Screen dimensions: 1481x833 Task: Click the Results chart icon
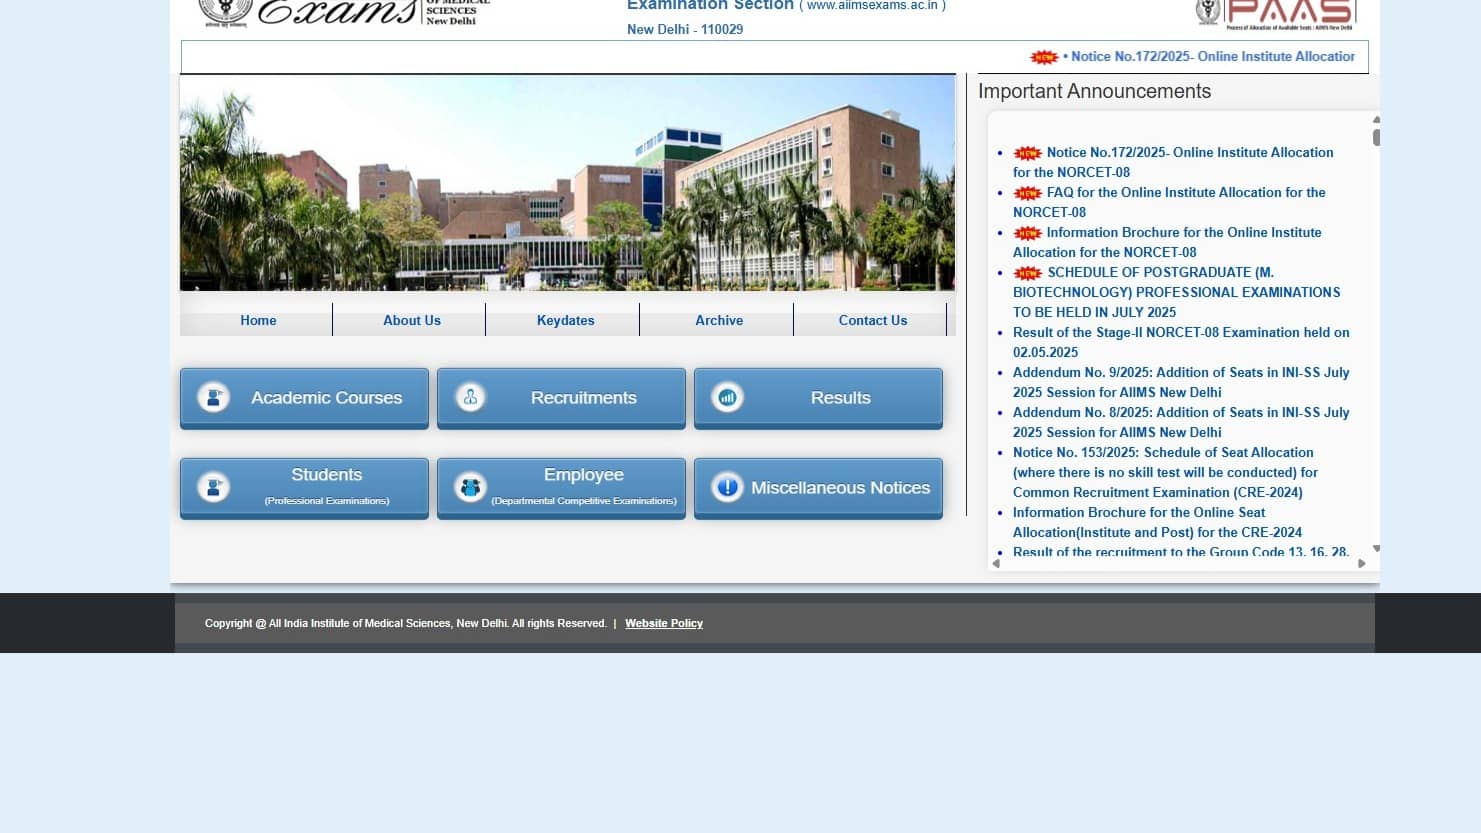(727, 397)
